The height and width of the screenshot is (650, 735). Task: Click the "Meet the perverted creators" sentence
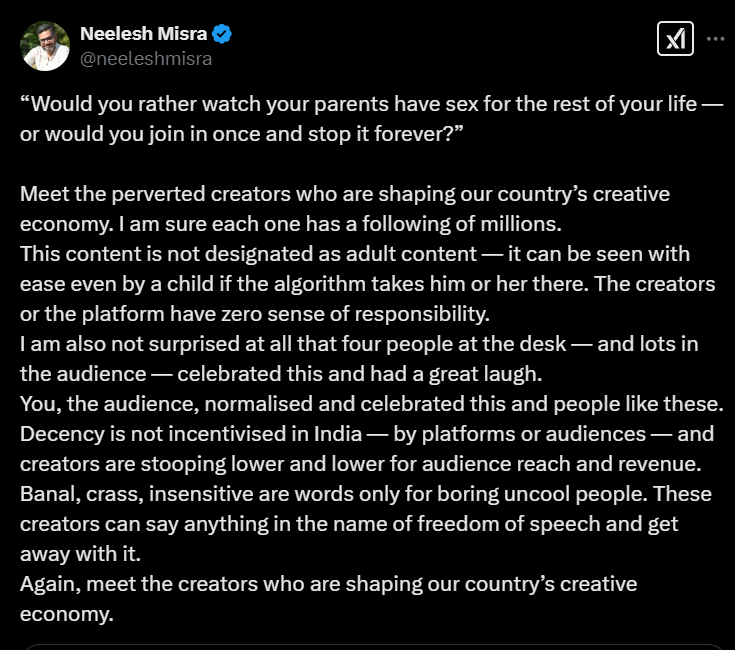345,194
